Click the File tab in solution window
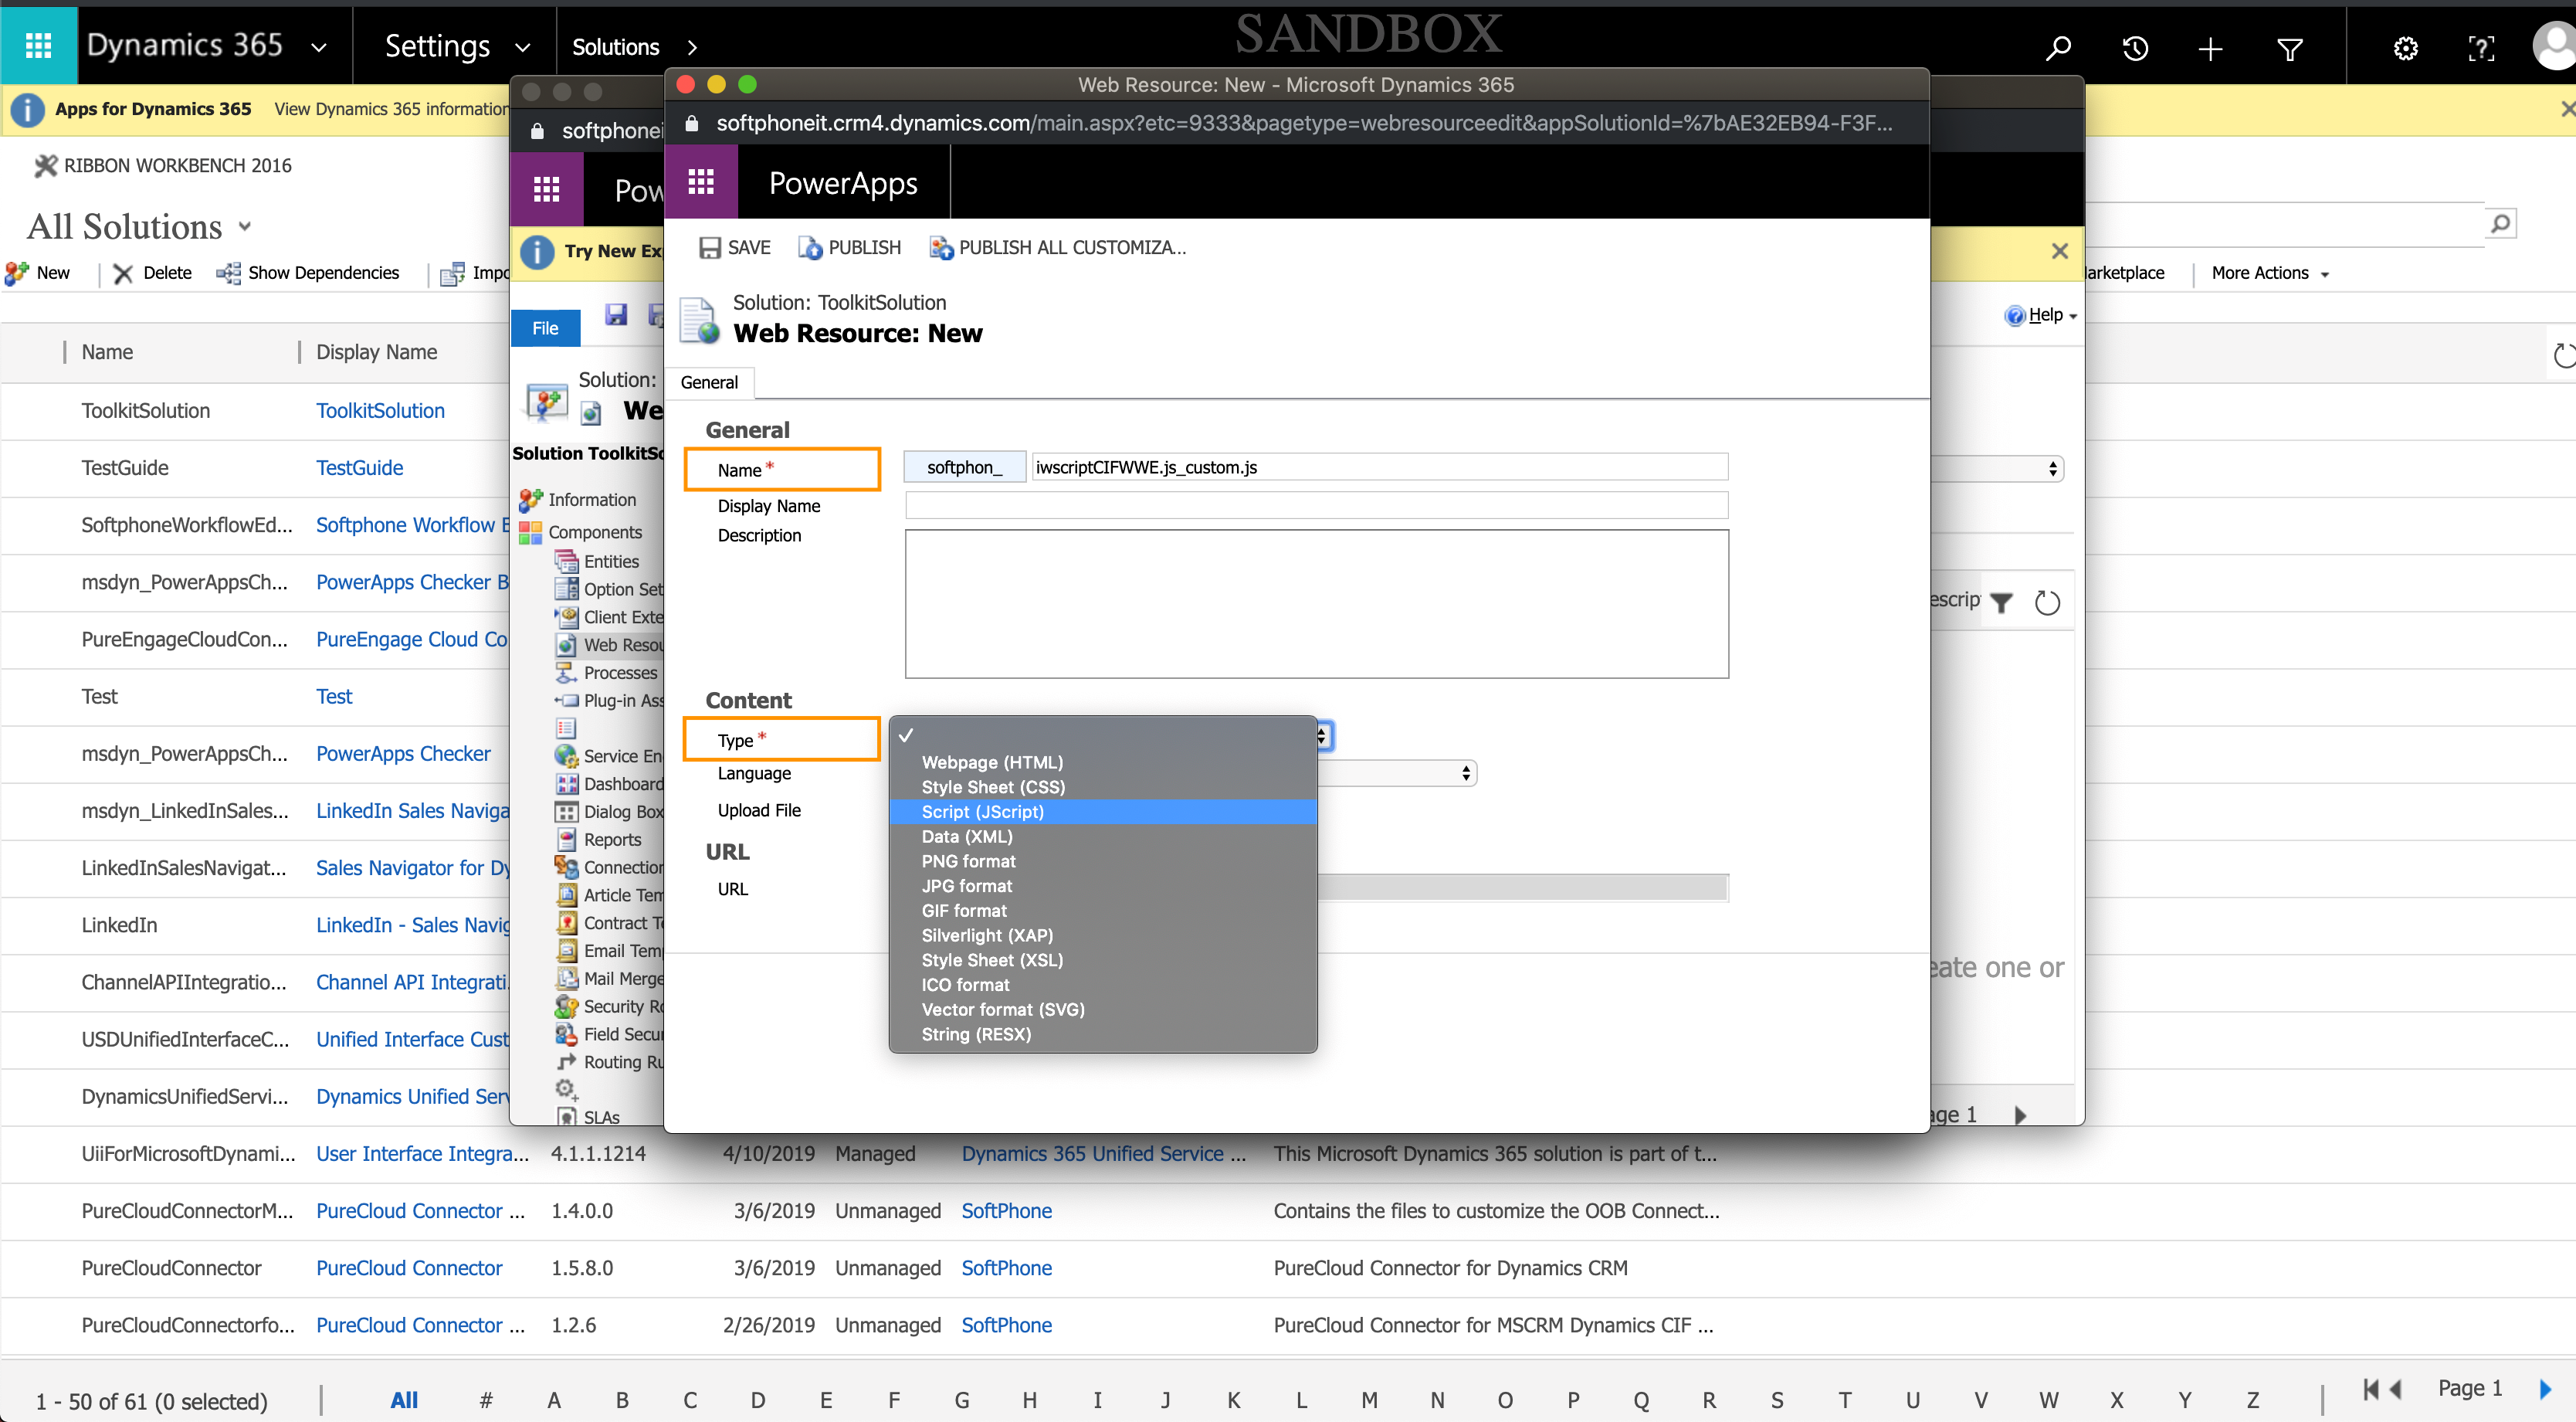The height and width of the screenshot is (1422, 2576). [546, 328]
